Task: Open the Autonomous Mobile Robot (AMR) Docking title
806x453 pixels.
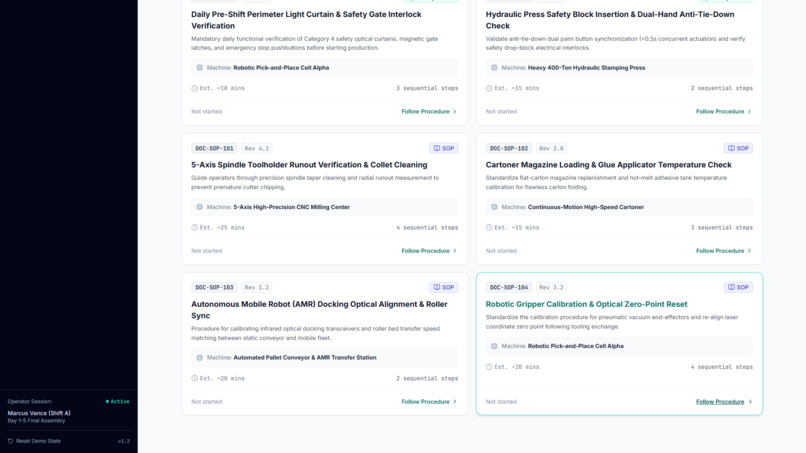Action: click(x=319, y=310)
